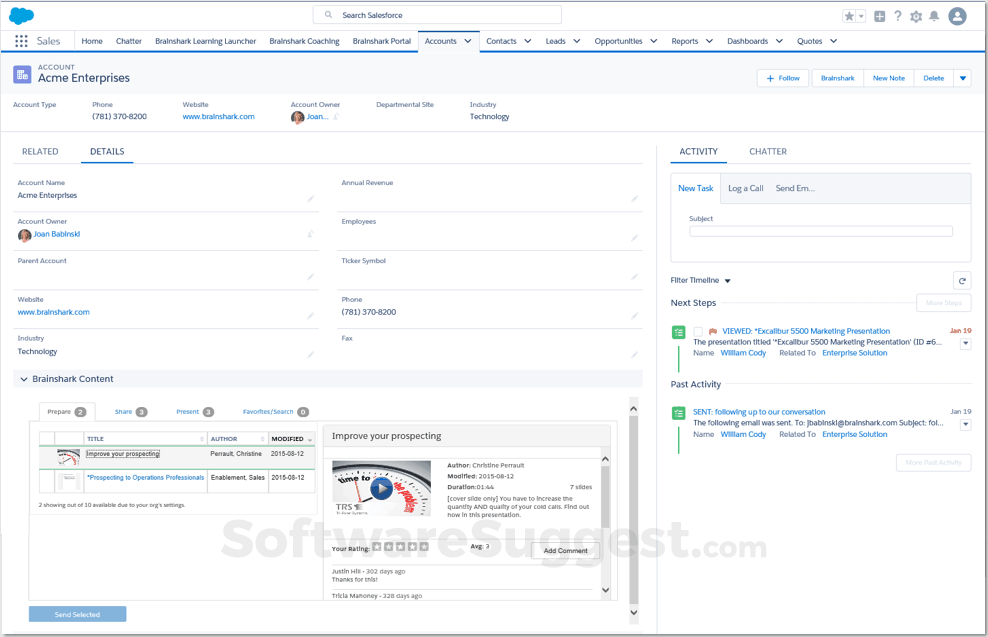Open the dropdown arrow next to Delete
The image size is (988, 637).
(962, 78)
